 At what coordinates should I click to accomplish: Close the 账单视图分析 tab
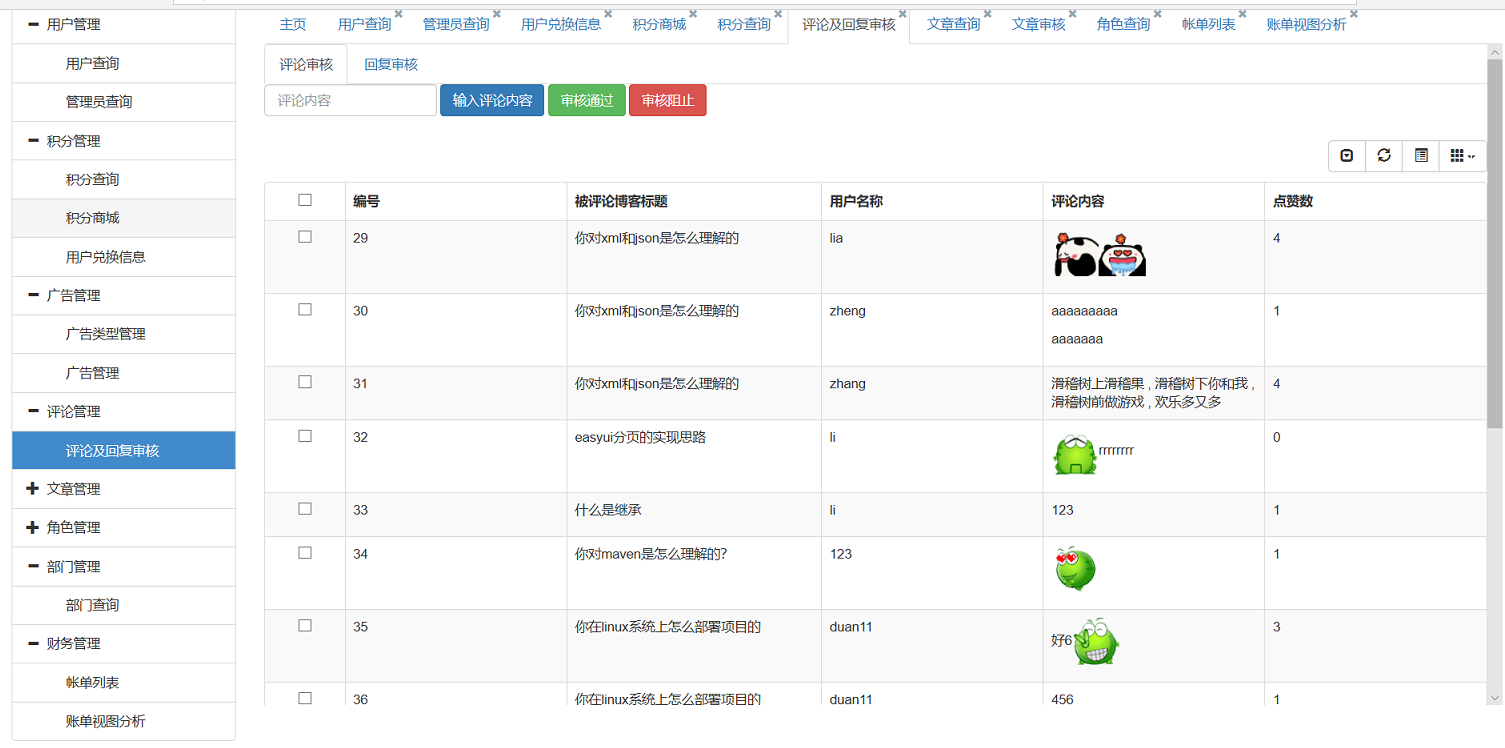[x=1353, y=14]
